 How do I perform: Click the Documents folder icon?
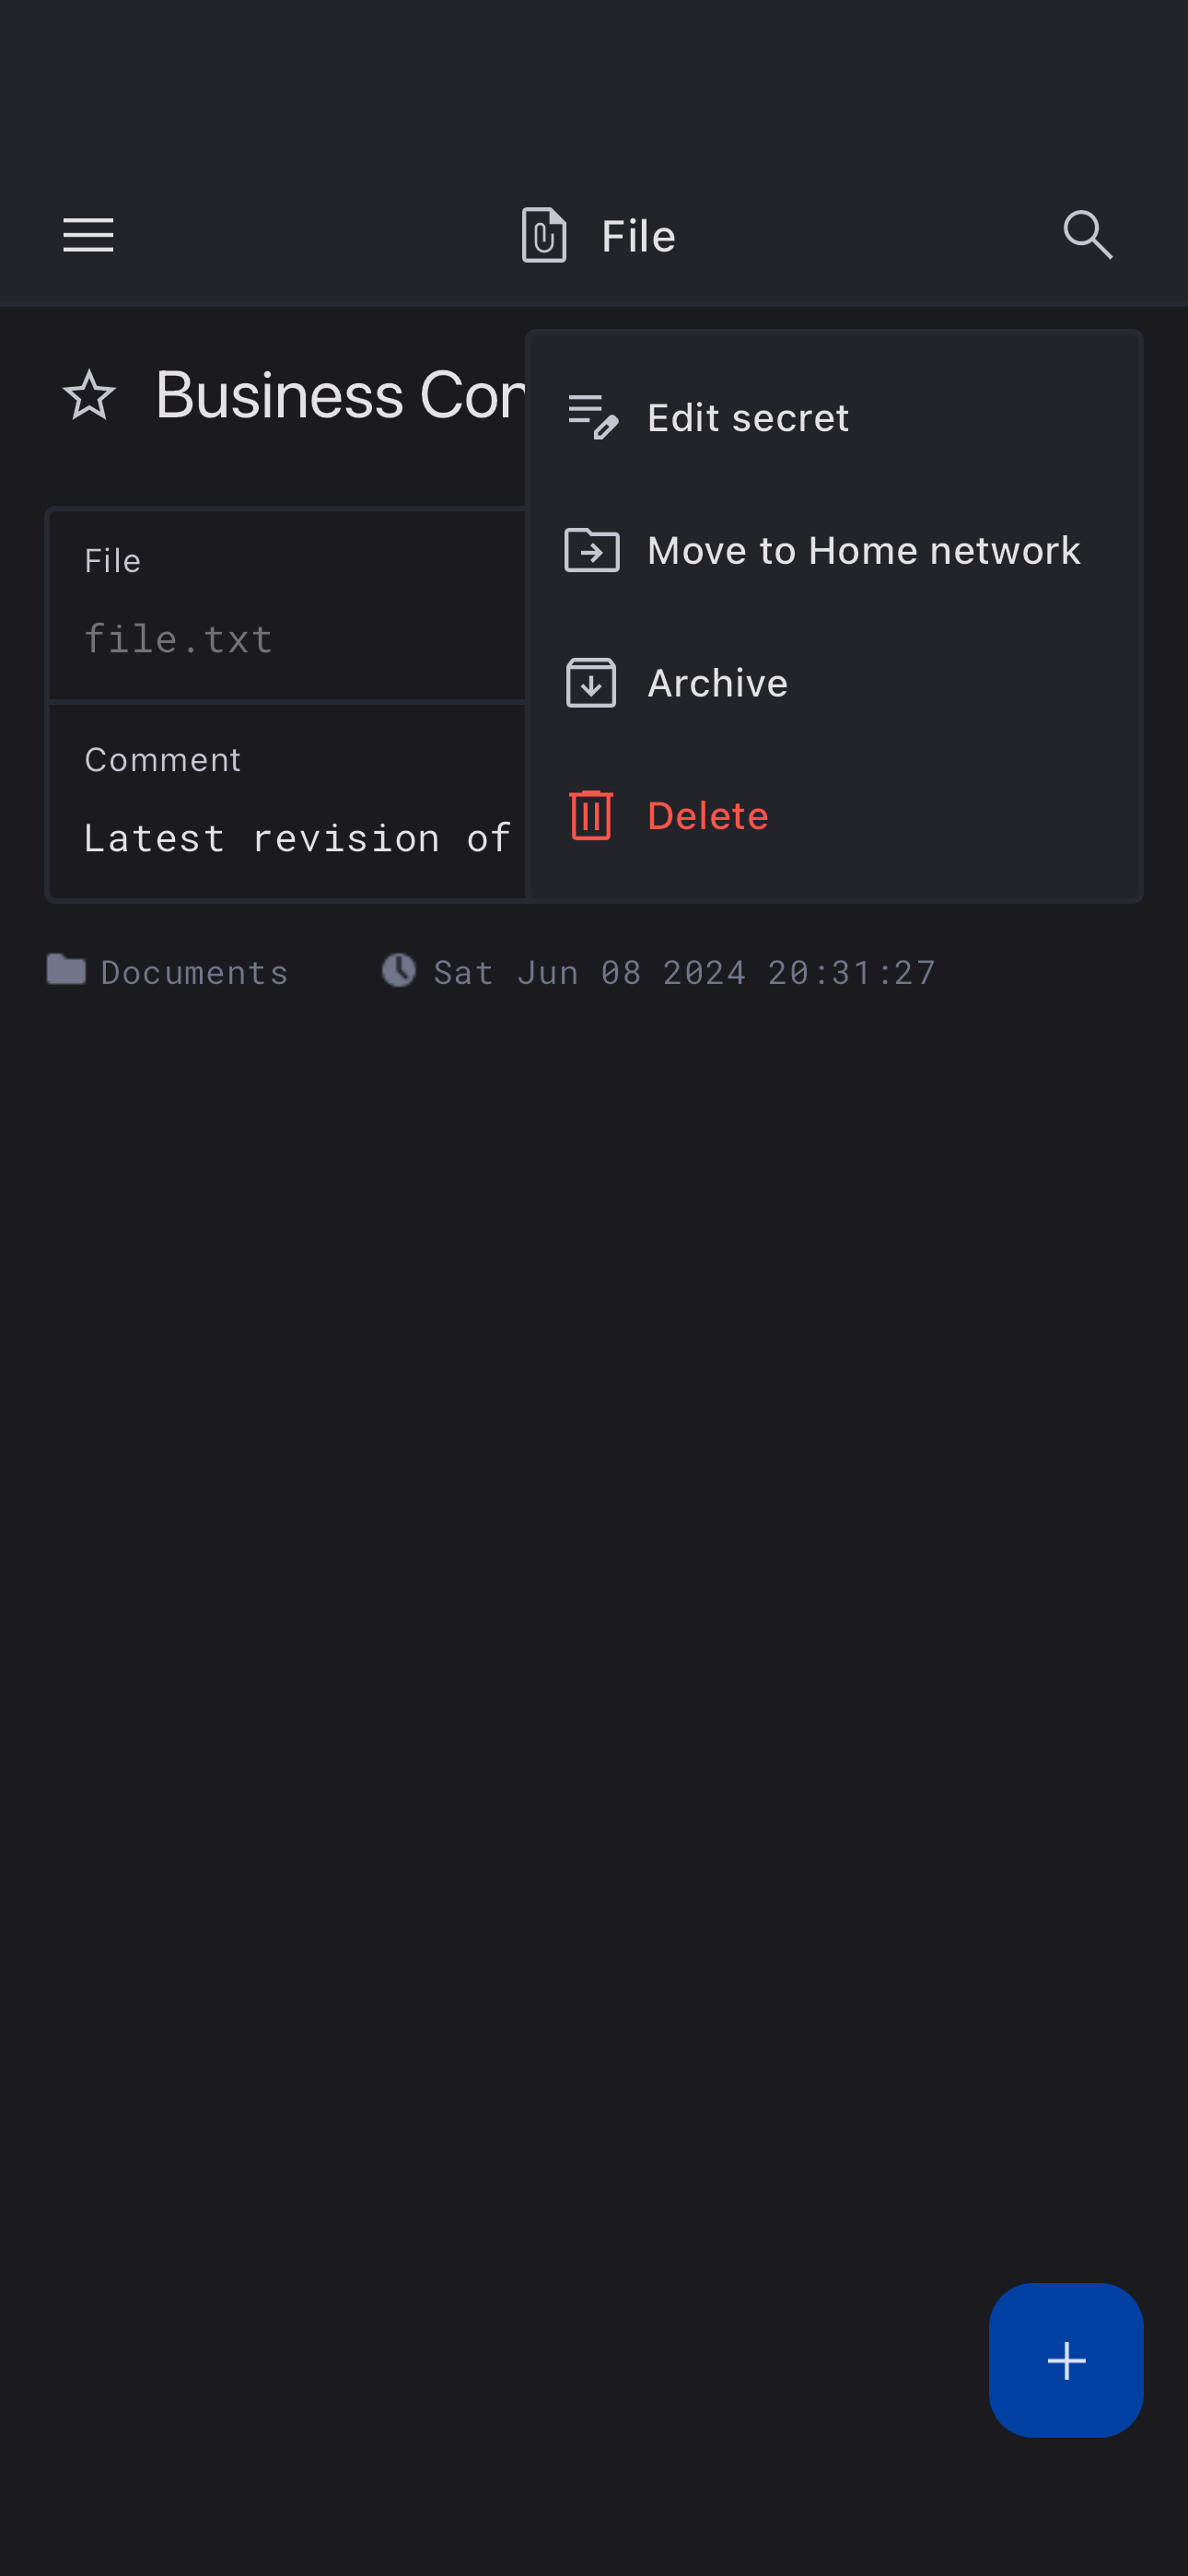[x=66, y=969]
